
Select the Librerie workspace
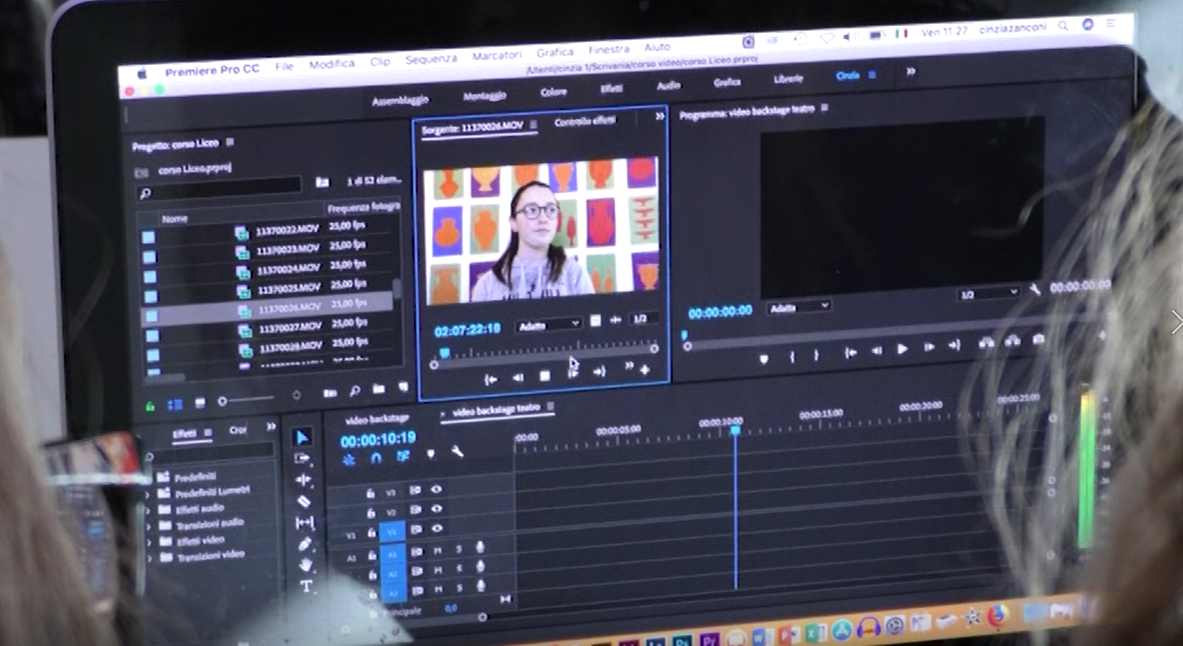point(788,78)
